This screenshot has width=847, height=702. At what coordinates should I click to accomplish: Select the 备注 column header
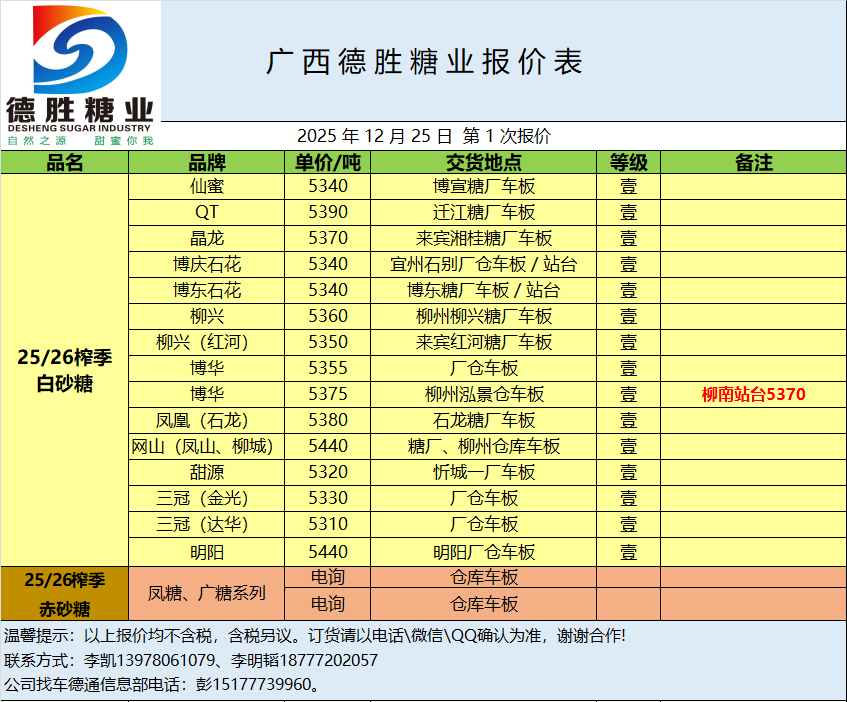[753, 163]
